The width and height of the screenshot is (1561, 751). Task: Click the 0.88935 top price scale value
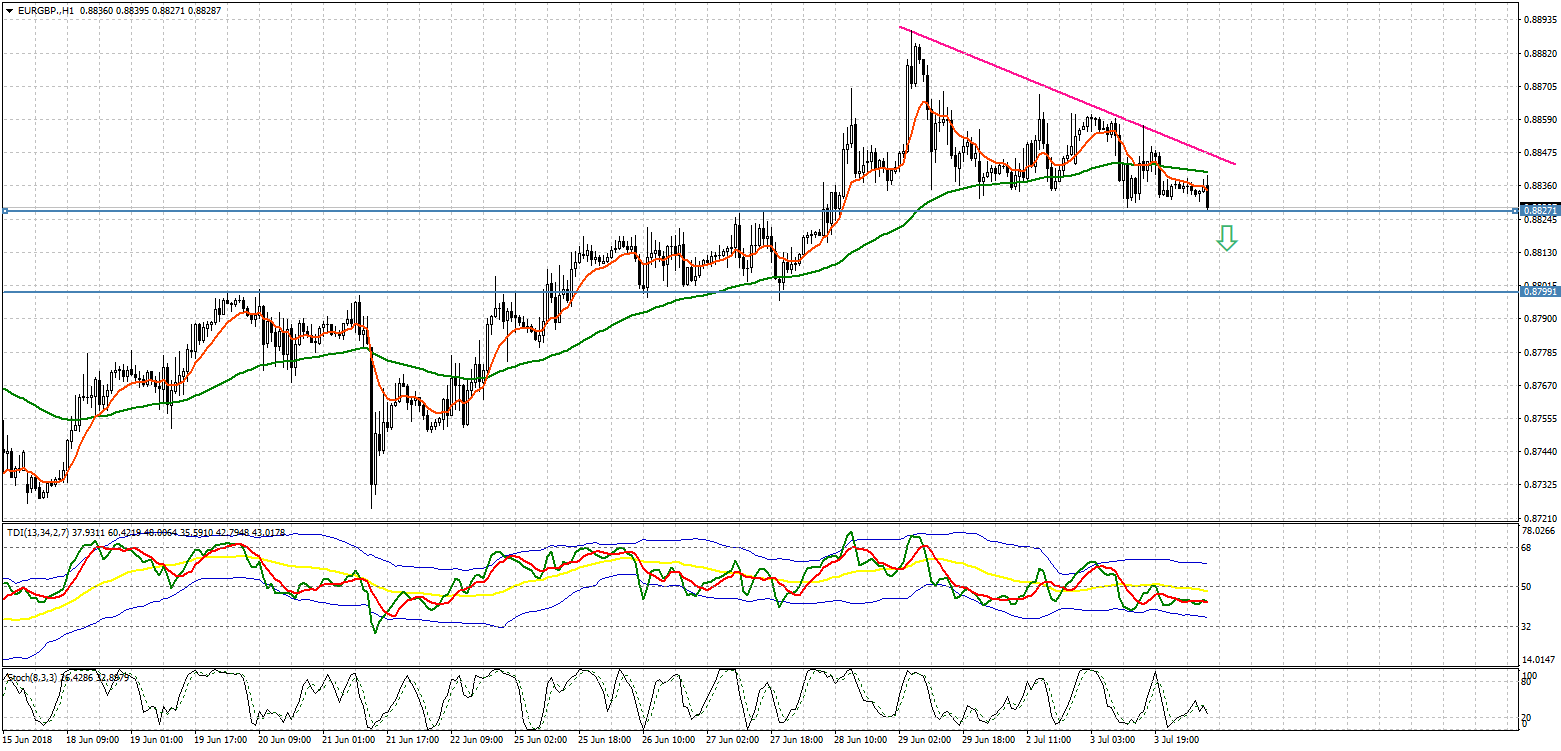(1537, 19)
